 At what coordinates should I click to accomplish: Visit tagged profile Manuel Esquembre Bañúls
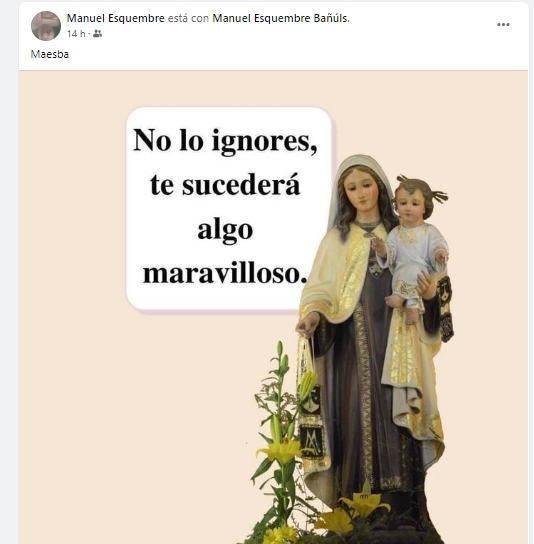pos(281,18)
